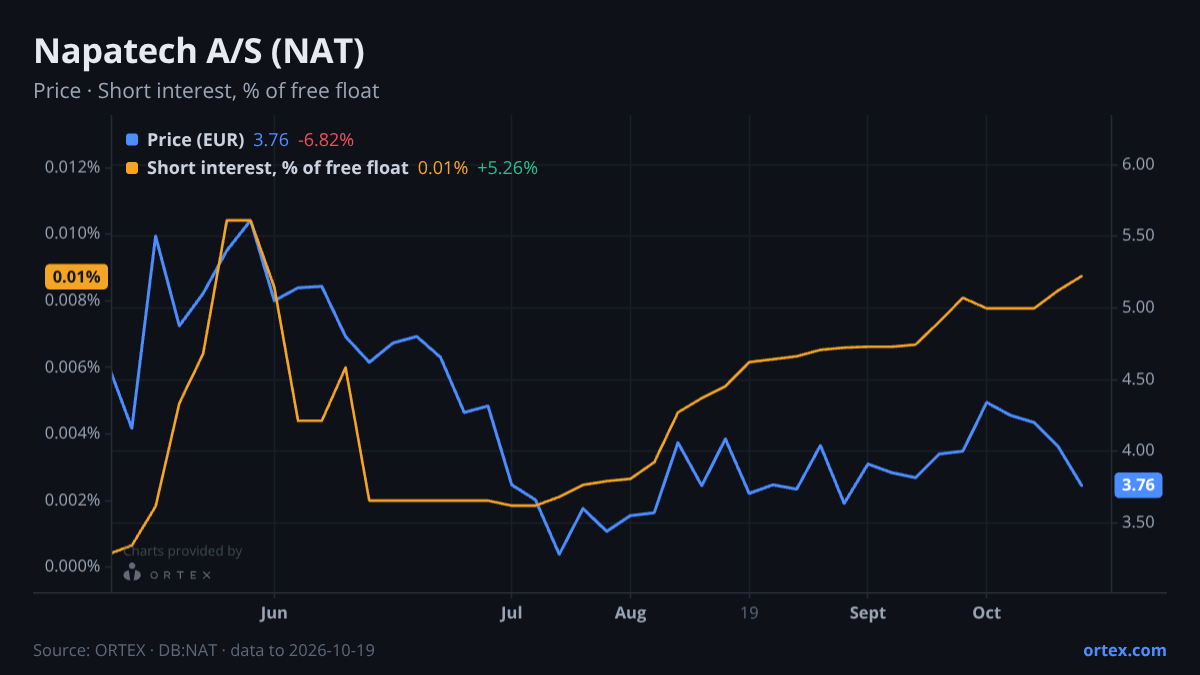The width and height of the screenshot is (1200, 675).
Task: Click the Napatech A/S (NAT) title
Action: click(x=198, y=51)
